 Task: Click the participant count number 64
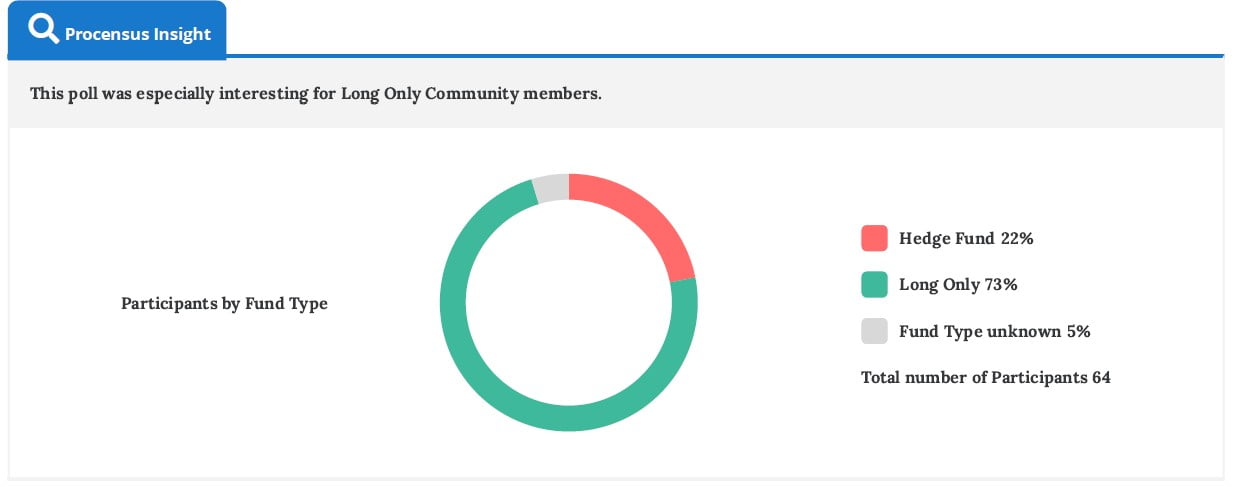tap(1101, 377)
